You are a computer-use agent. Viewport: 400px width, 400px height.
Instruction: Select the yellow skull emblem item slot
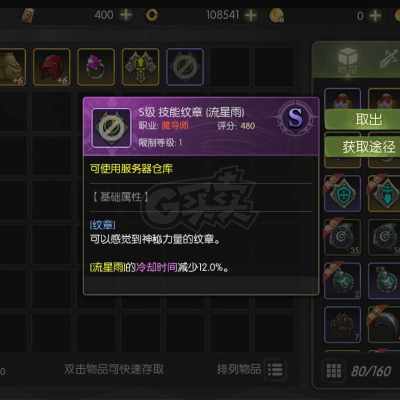tap(140, 67)
